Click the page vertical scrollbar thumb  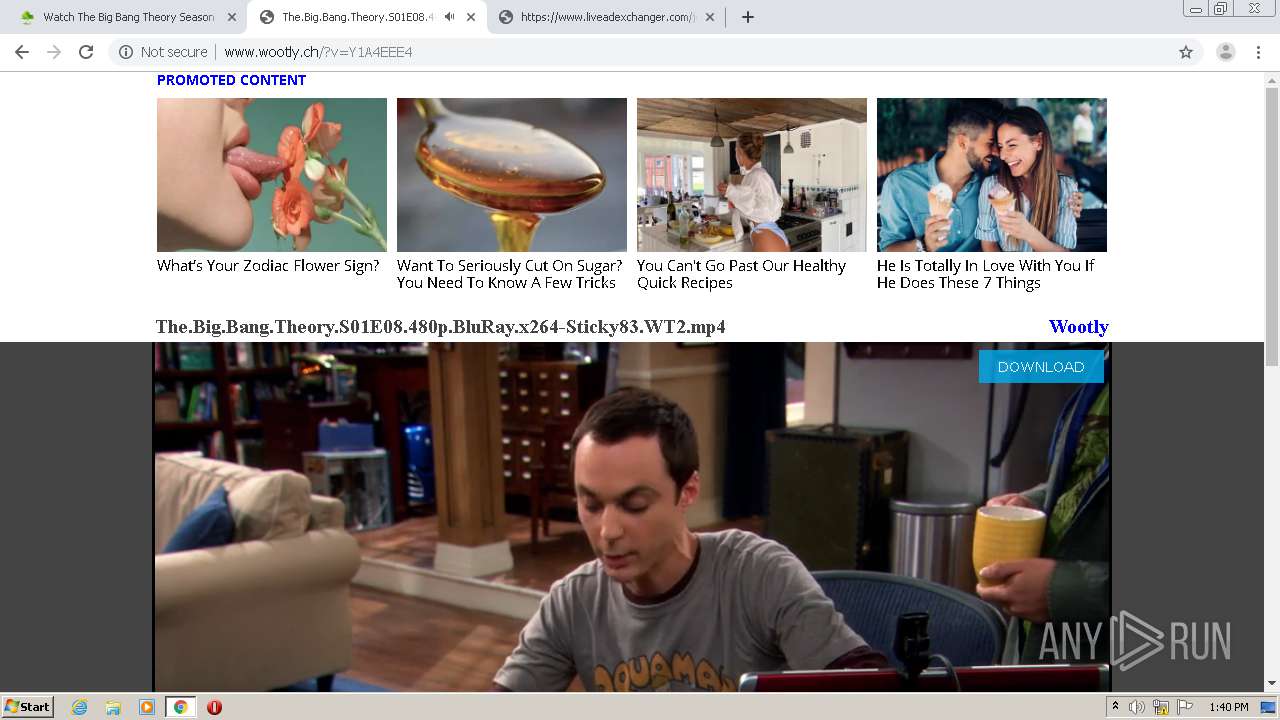point(1272,227)
